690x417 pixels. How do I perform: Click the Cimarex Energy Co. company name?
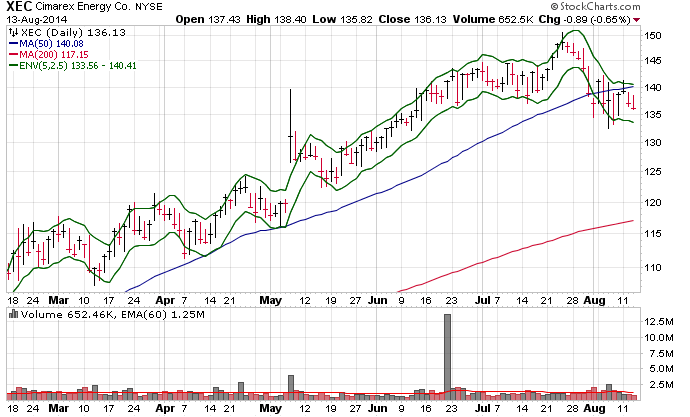(x=84, y=7)
